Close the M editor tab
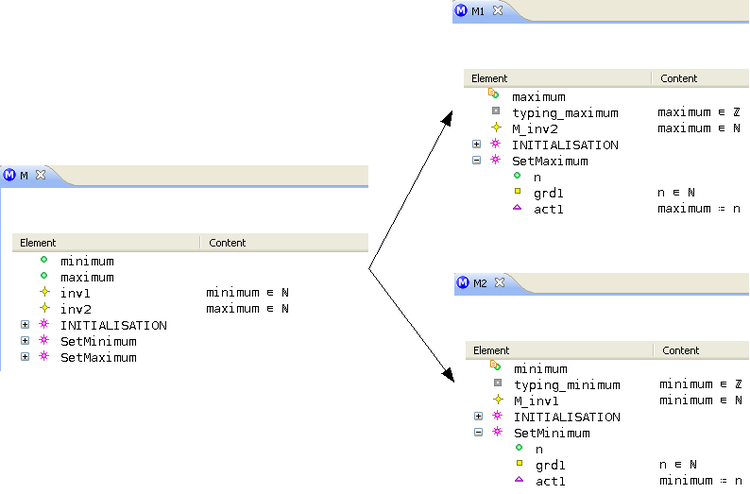750x494 pixels. click(x=41, y=175)
